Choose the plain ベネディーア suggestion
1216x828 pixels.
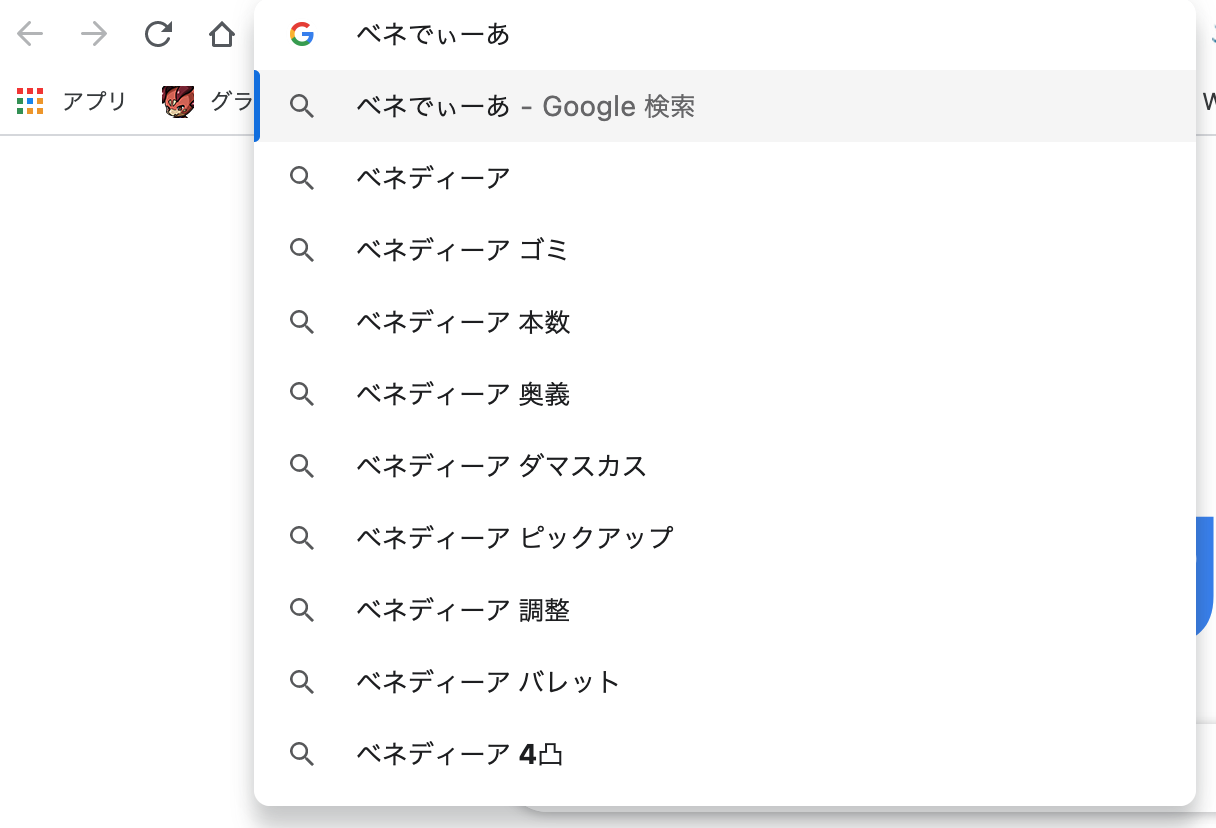433,178
